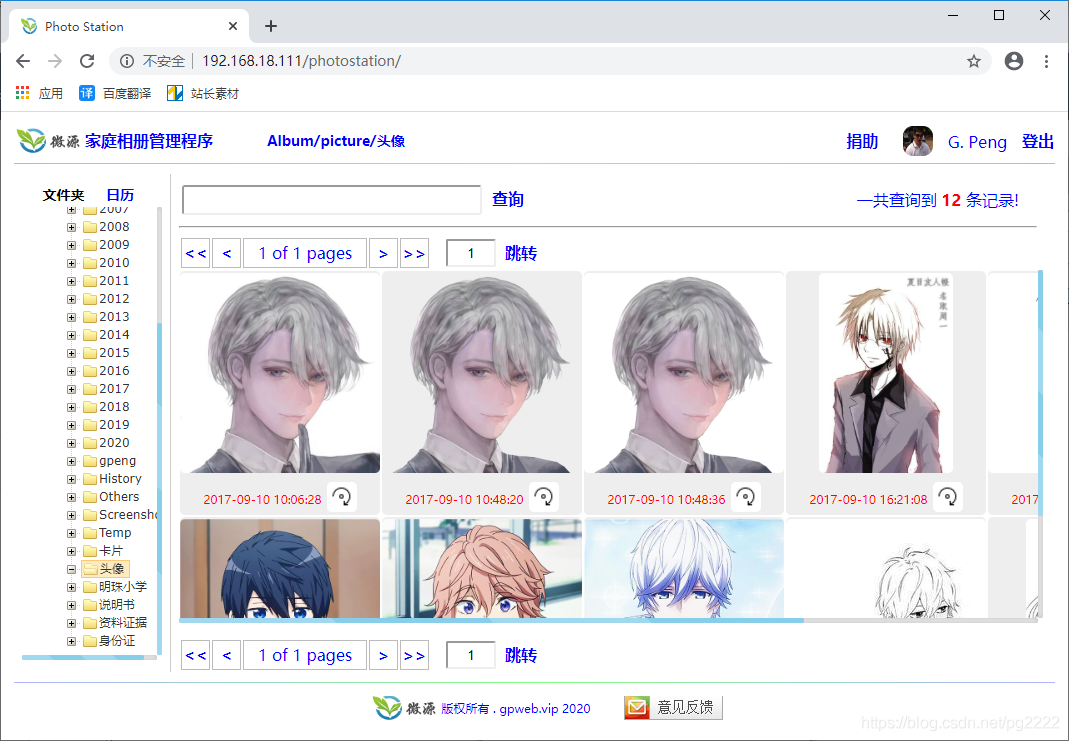Click the 查询 search link

pos(508,199)
